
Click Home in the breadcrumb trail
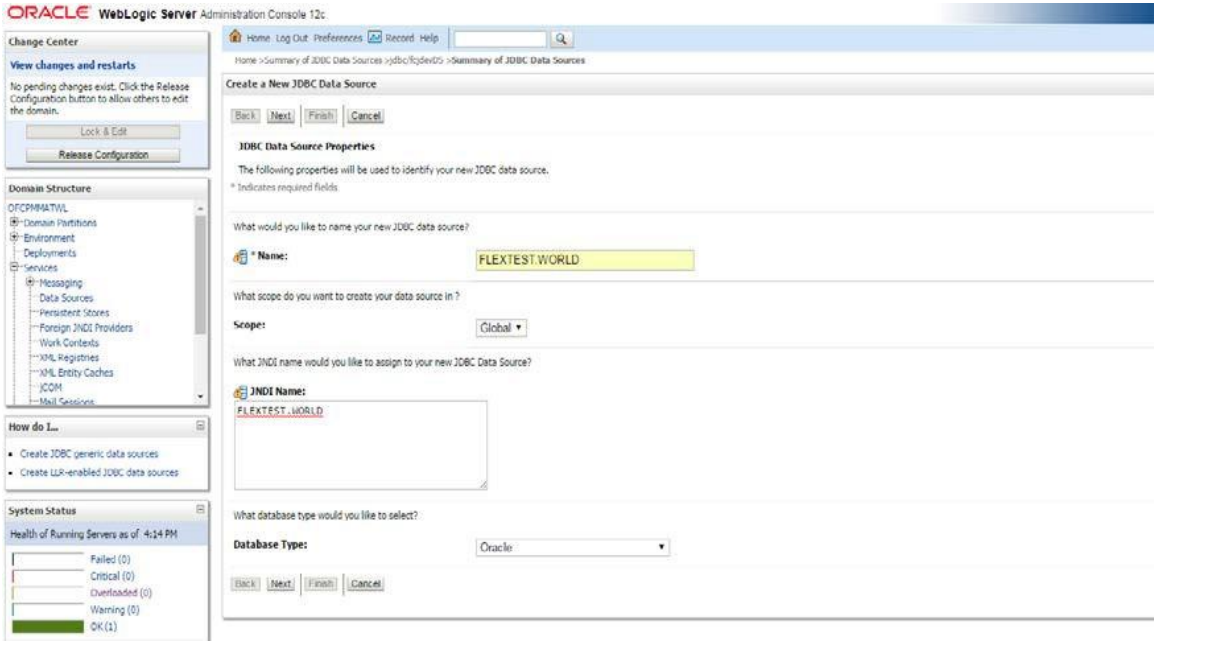coord(244,61)
